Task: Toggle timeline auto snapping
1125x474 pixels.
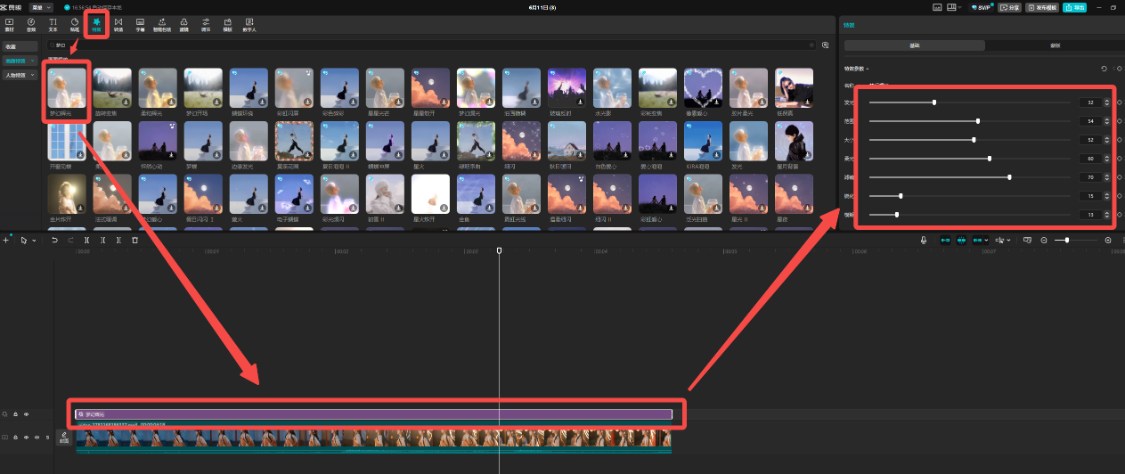Action: [x=961, y=240]
